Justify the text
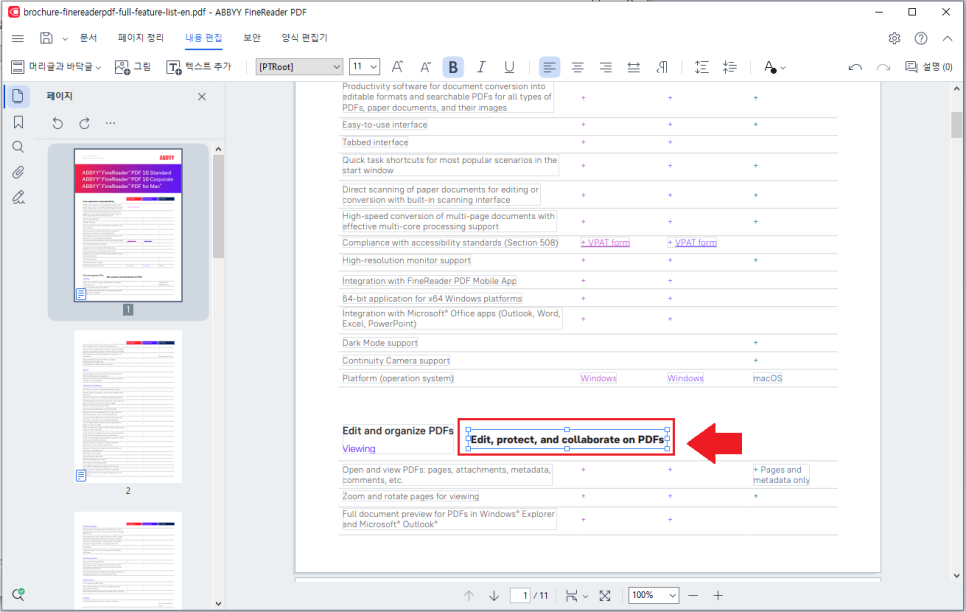966x612 pixels. [633, 67]
